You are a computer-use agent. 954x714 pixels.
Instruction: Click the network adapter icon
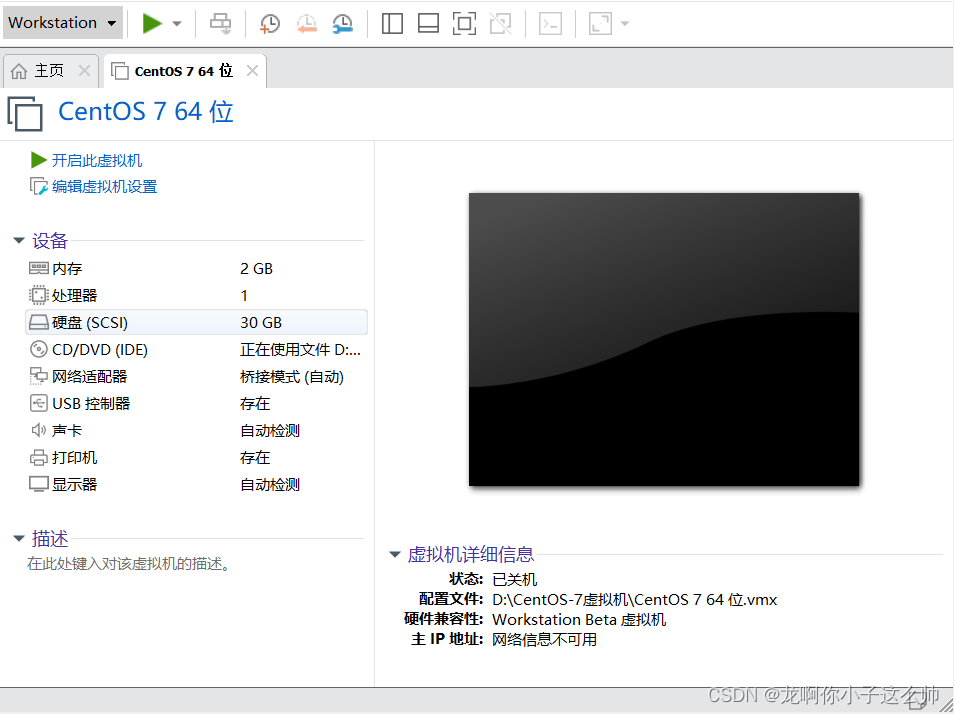coord(38,376)
